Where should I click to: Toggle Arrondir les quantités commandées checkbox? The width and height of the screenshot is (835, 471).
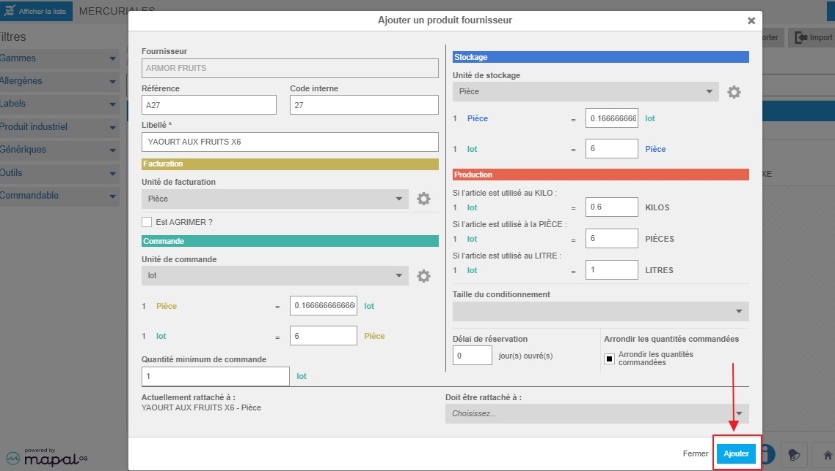pos(610,359)
